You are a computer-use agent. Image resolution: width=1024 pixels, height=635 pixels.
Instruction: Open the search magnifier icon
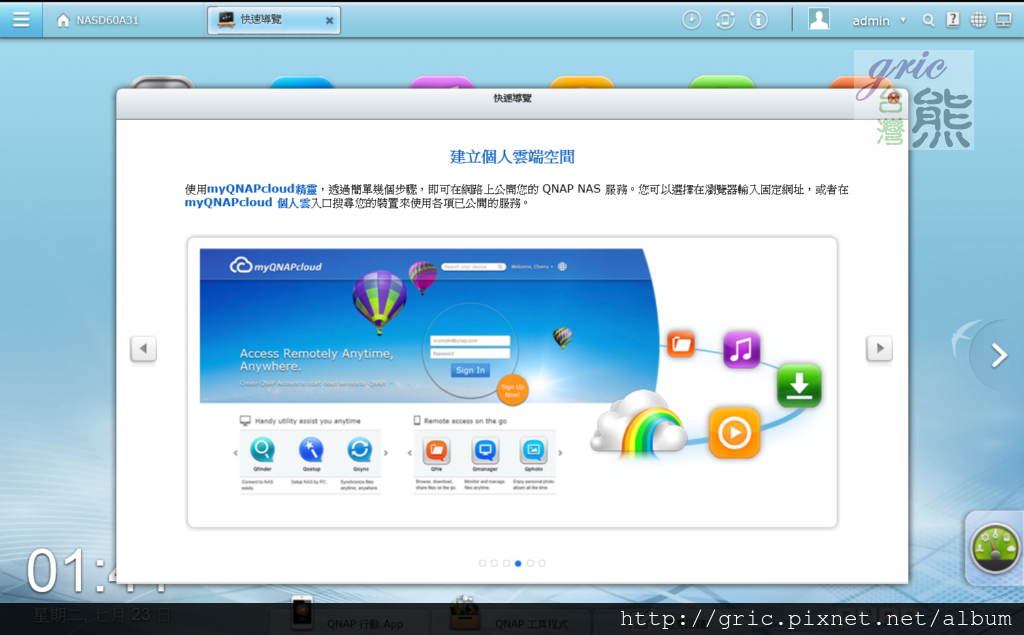click(x=928, y=20)
